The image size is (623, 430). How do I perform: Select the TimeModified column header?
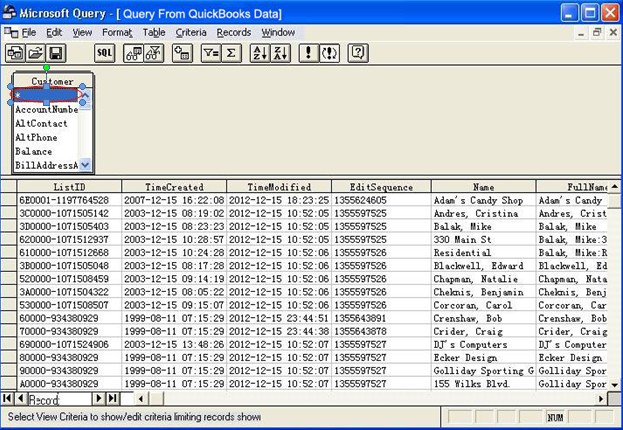click(x=279, y=187)
